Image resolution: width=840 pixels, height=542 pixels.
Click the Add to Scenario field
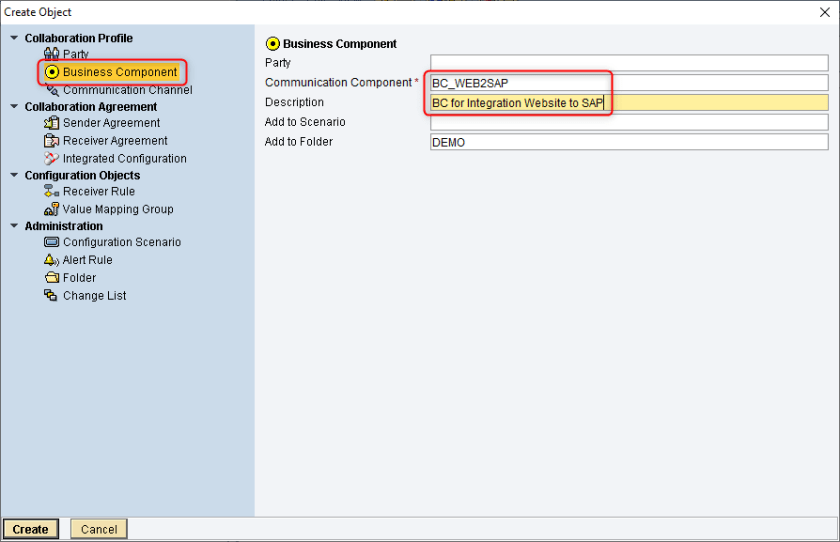tap(628, 122)
